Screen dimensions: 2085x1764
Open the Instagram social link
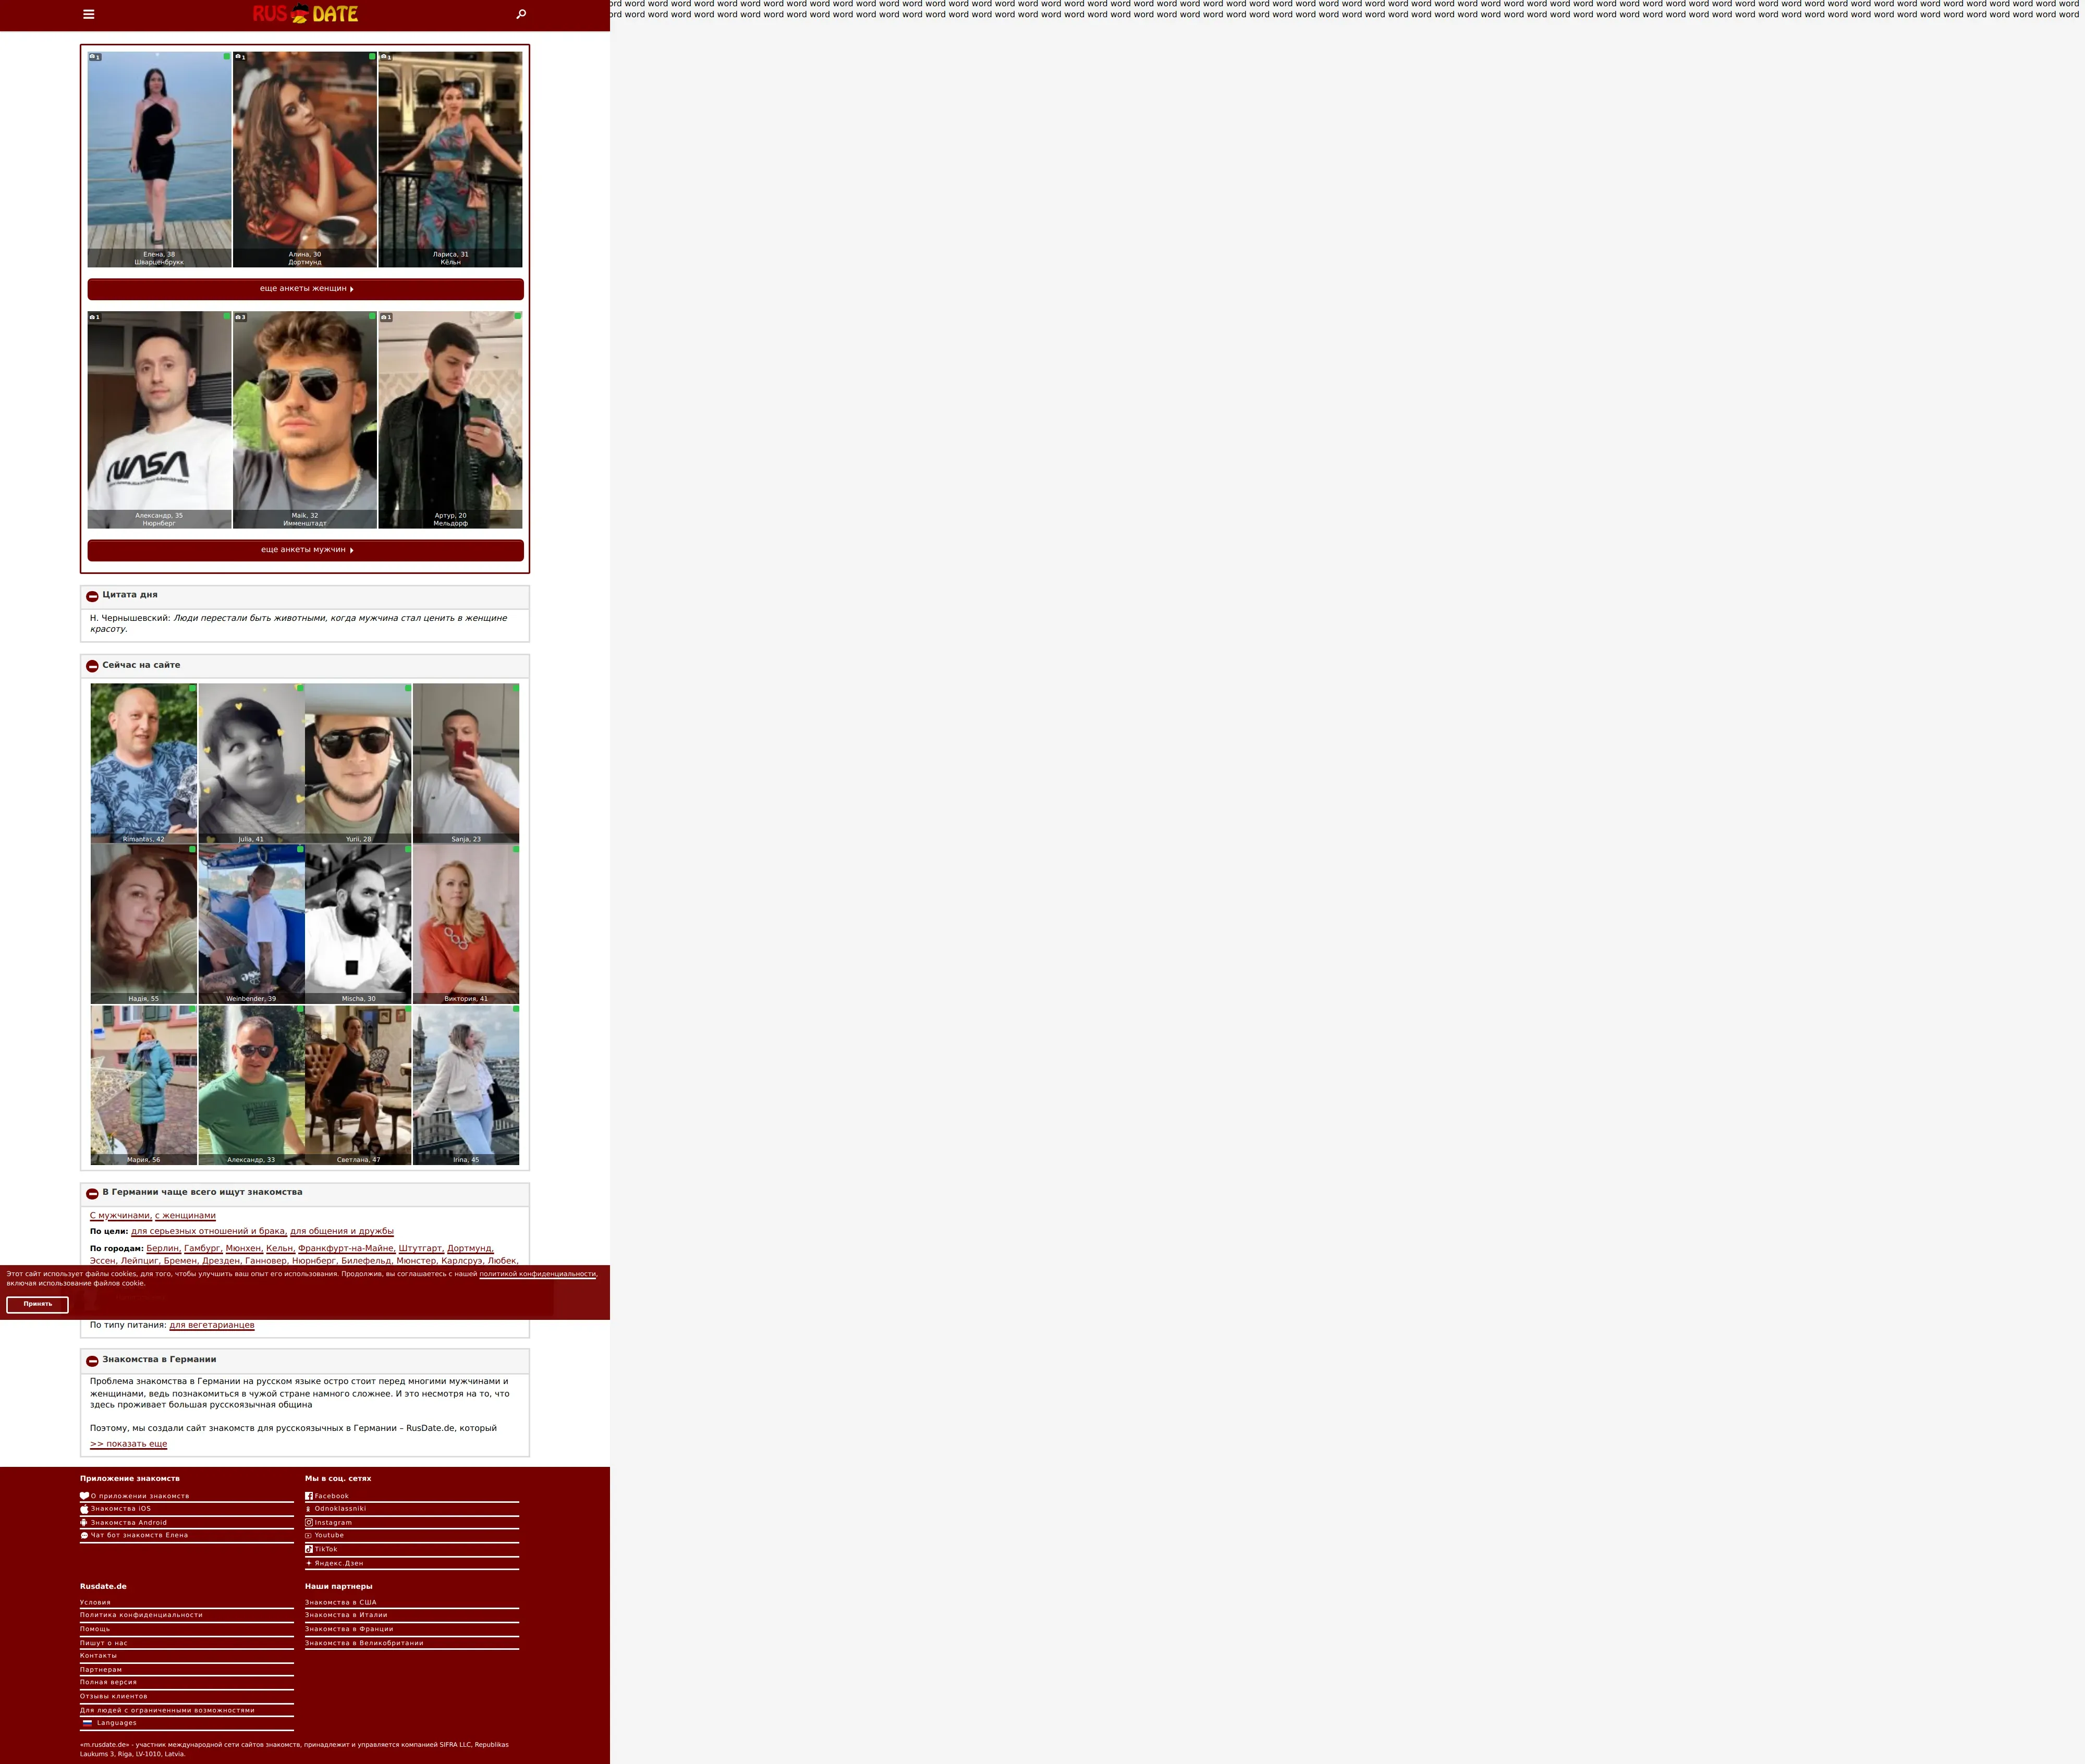click(333, 1522)
